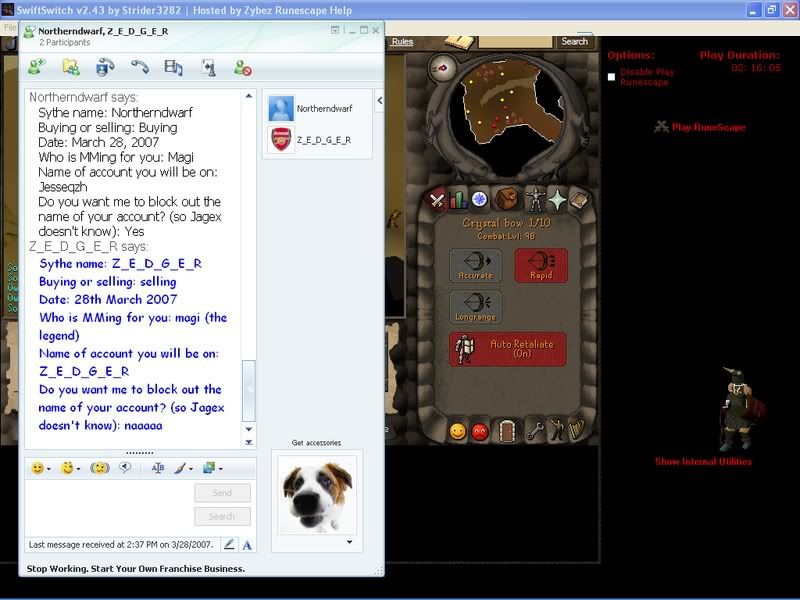This screenshot has height=600, width=800.
Task: Select the Rapid attack style
Action: (x=541, y=265)
